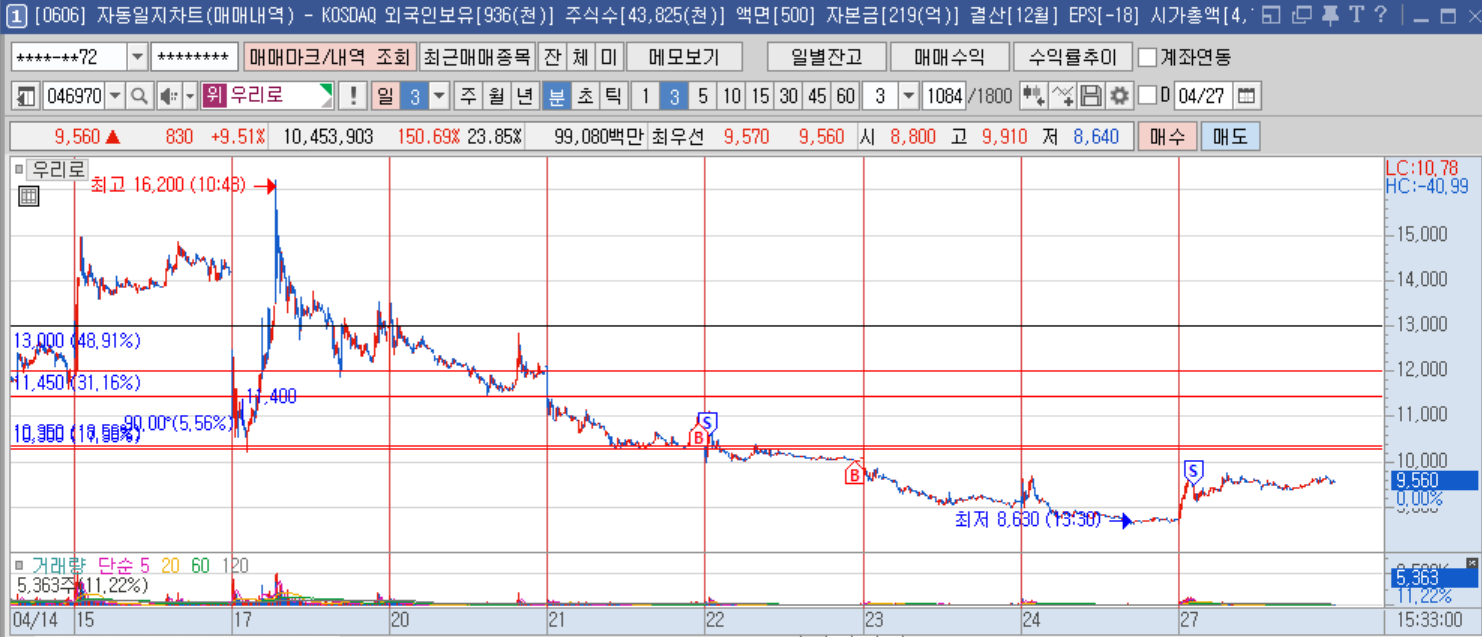Save chart with the floppy disk icon
The height and width of the screenshot is (637, 1482).
(x=1091, y=96)
